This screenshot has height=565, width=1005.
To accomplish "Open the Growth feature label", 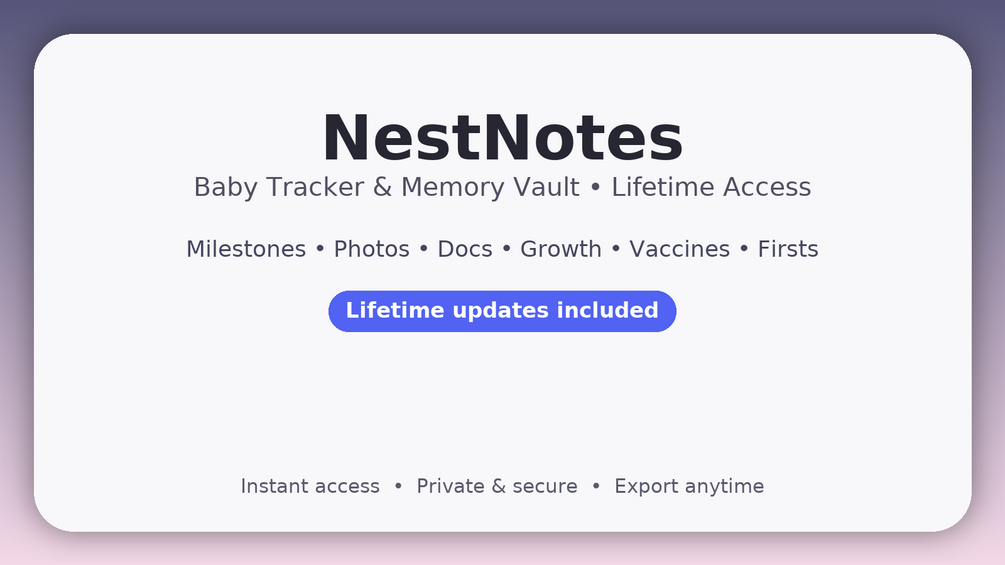I will [x=561, y=249].
